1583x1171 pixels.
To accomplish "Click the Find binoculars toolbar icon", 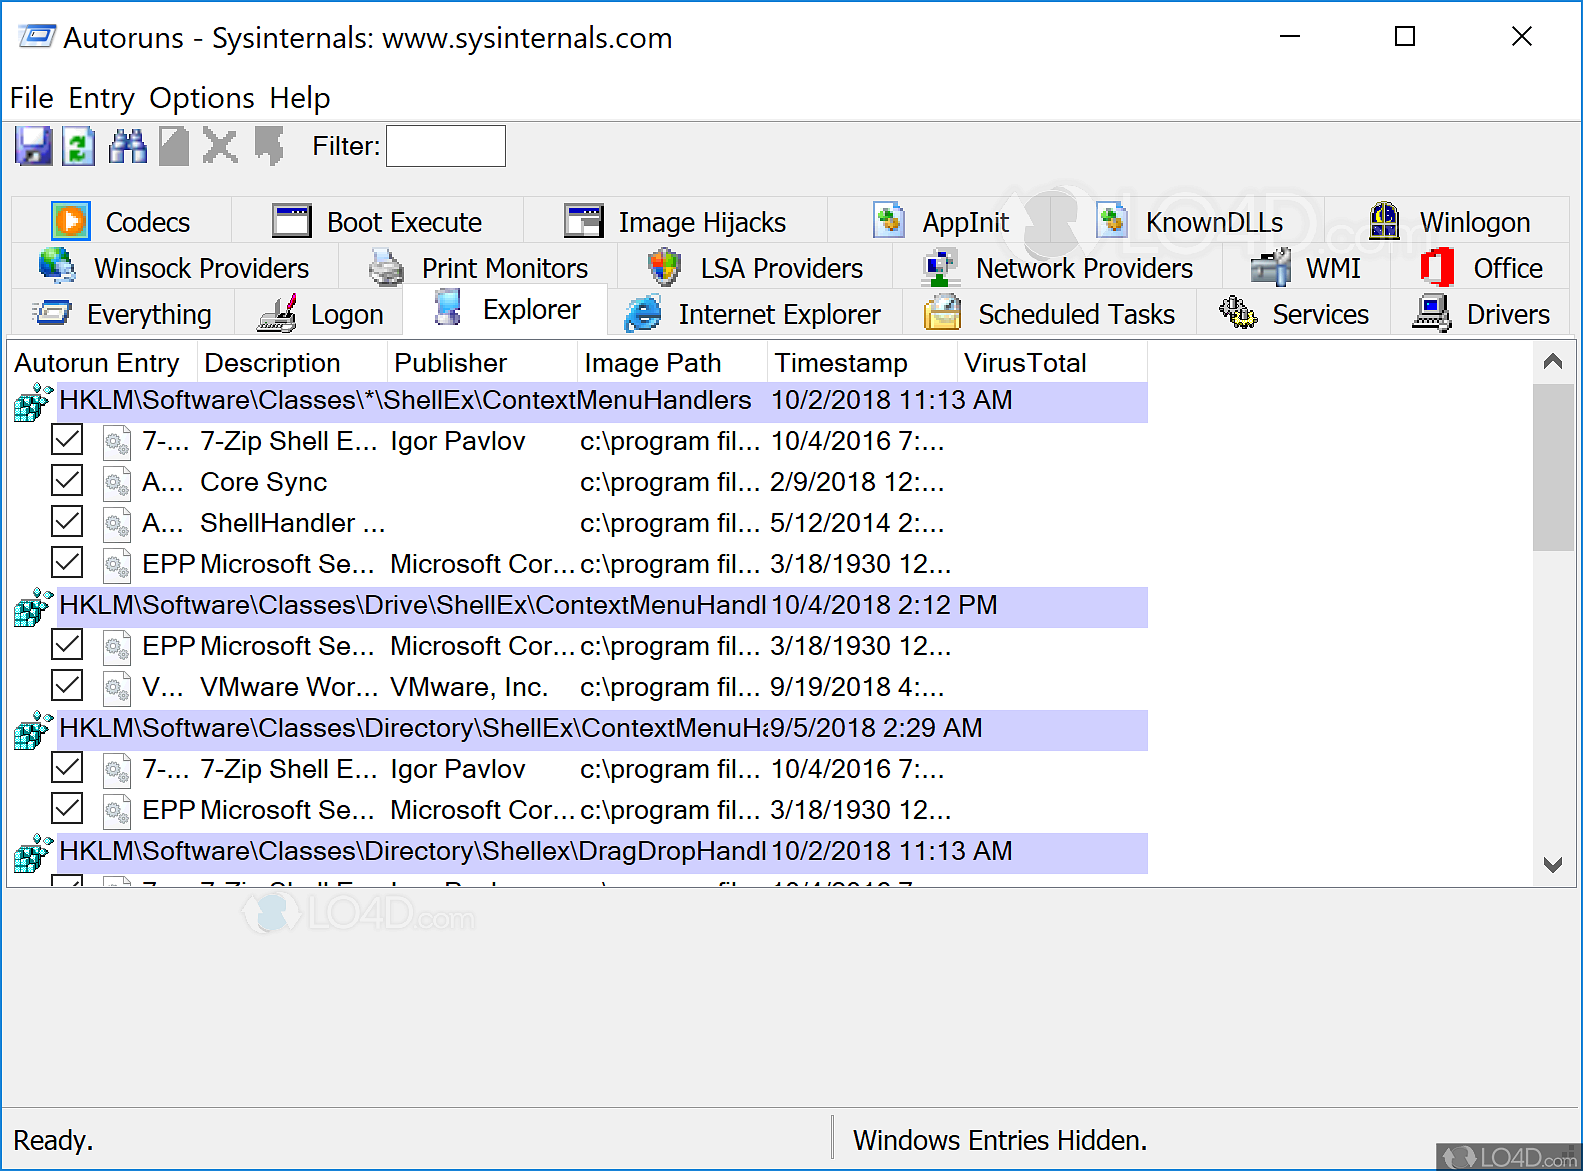I will (x=127, y=146).
